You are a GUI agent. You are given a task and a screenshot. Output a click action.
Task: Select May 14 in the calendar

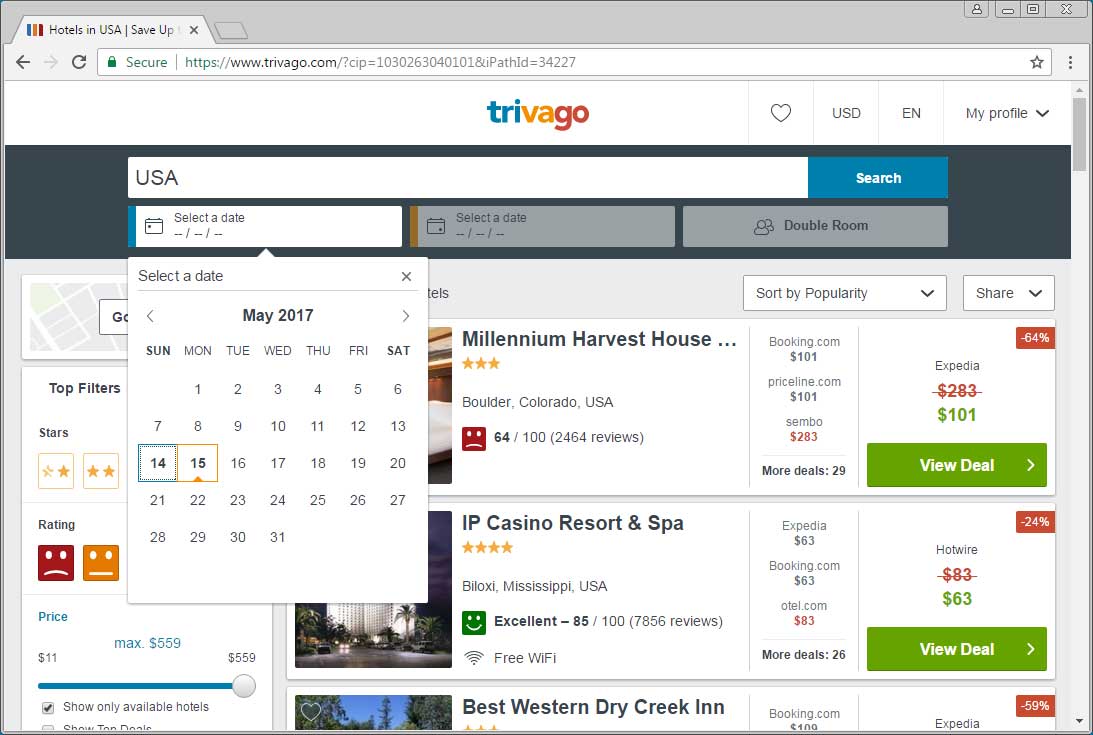(x=158, y=463)
